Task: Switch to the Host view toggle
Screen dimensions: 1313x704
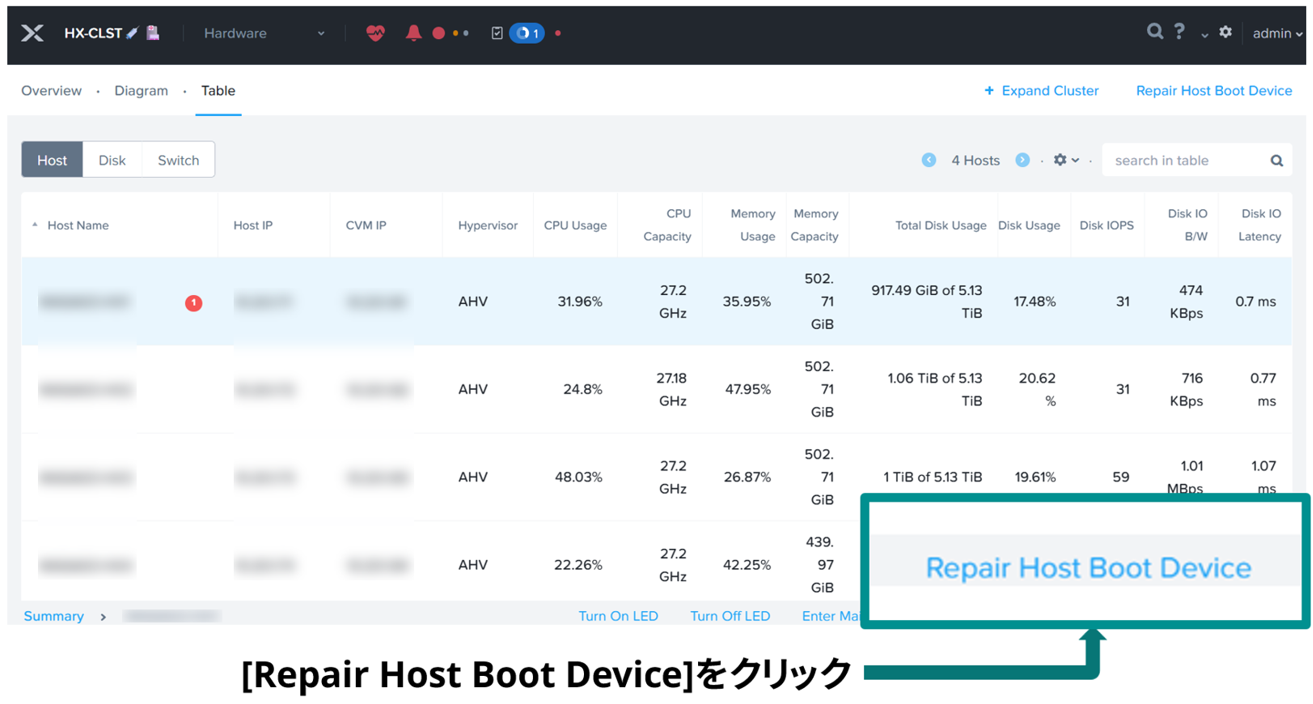Action: (52, 160)
